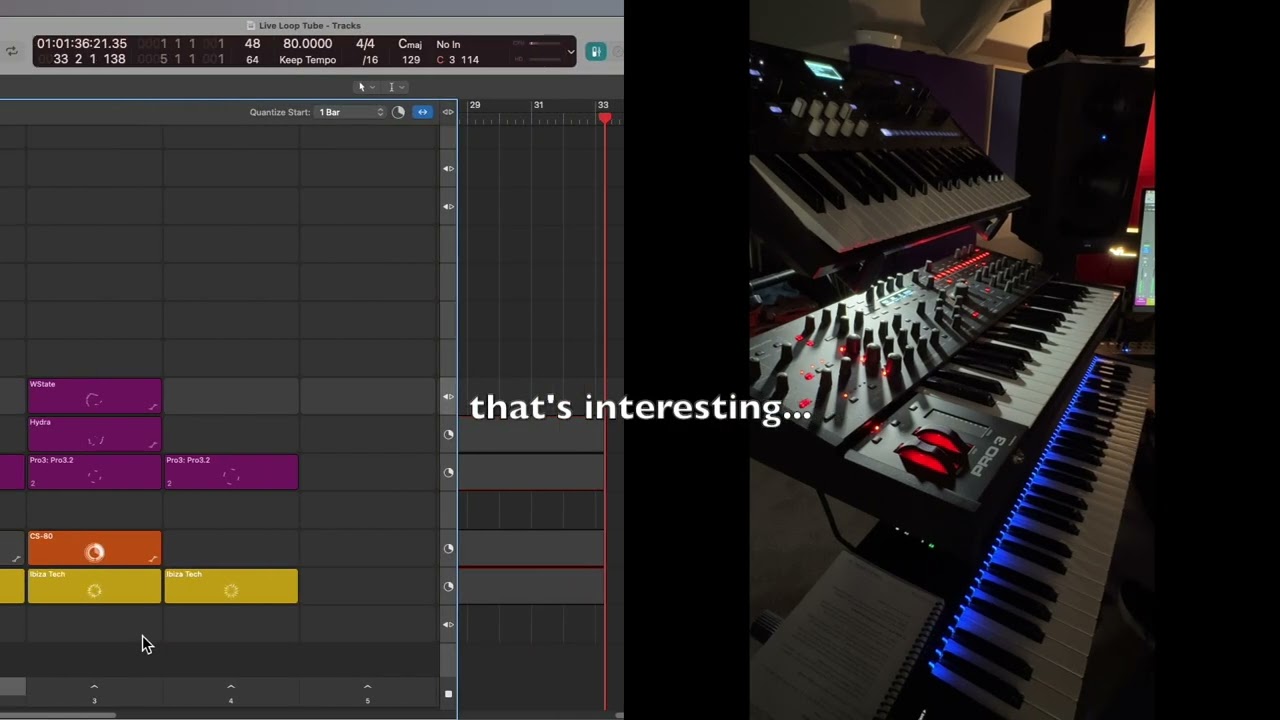Select the WState loop cell
Image resolution: width=1280 pixels, height=720 pixels.
coord(94,396)
